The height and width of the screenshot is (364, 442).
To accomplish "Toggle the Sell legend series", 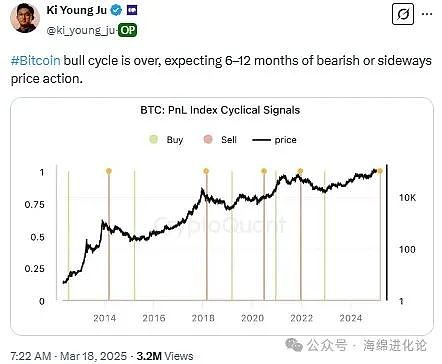I will 220,140.
